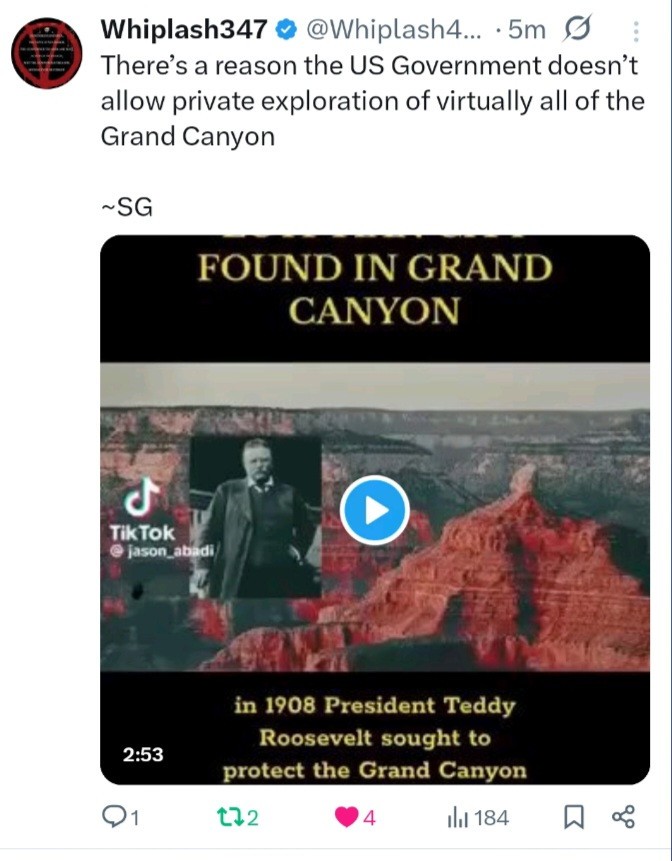Click the 2:53 video duration label
This screenshot has height=861, width=672.
click(143, 755)
